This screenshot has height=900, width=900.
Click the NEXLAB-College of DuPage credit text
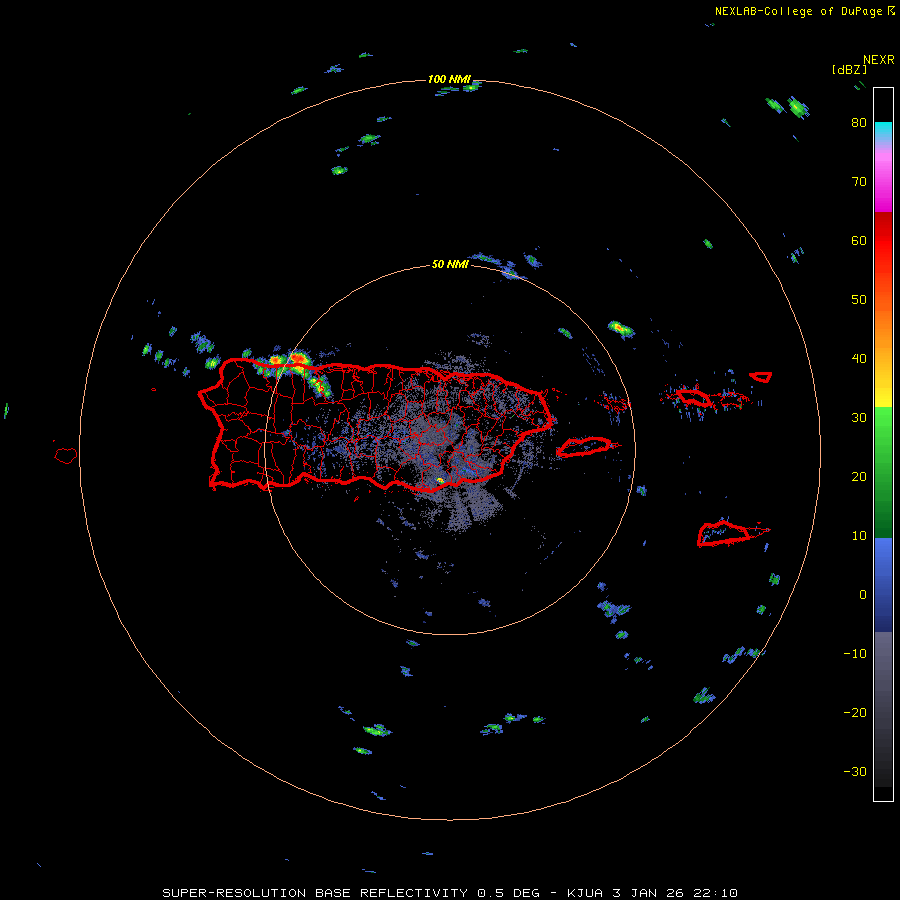point(804,11)
